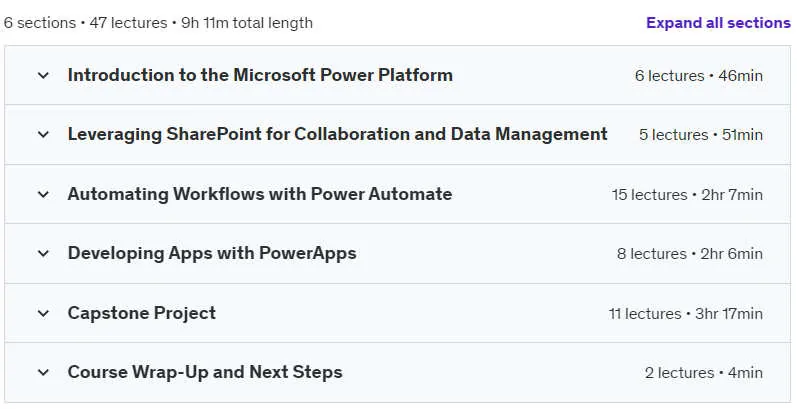
Task: Click the 8 lectures 2hr 6min label
Action: click(x=690, y=254)
